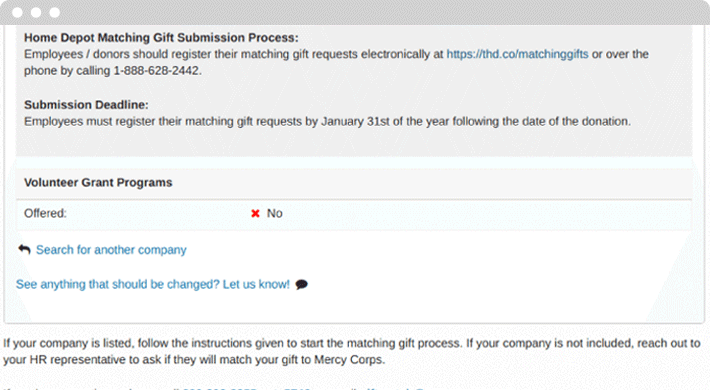
Task: Follow the Search for another company link
Action: tap(111, 250)
